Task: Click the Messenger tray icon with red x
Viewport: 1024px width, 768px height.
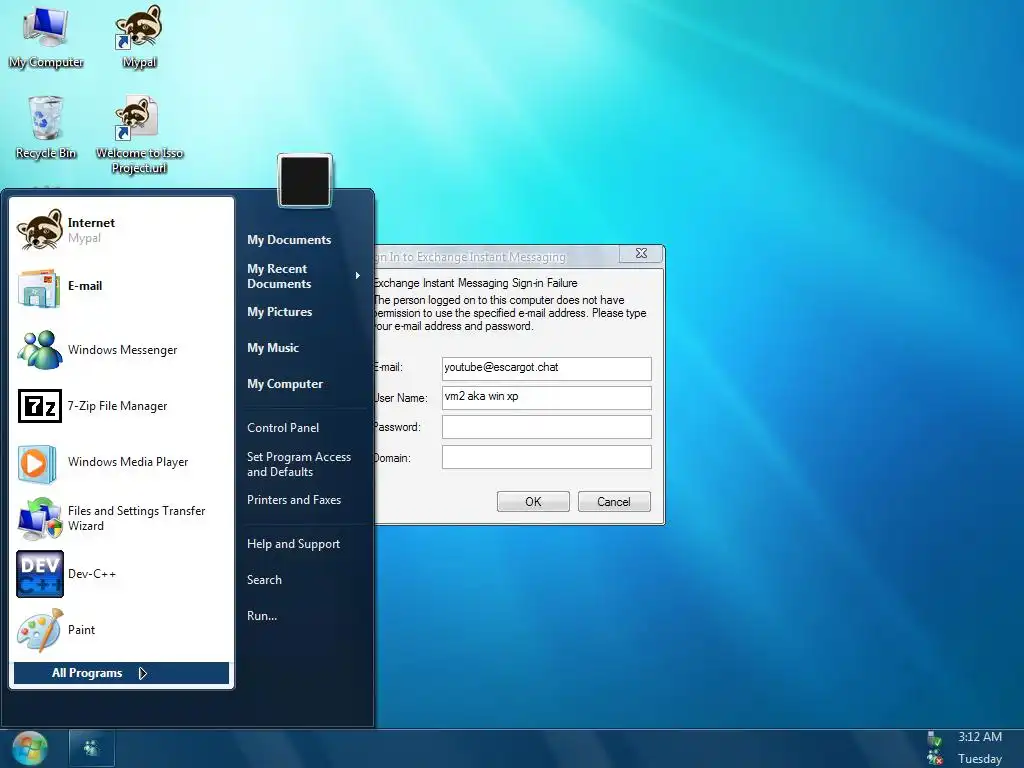Action: click(x=935, y=758)
